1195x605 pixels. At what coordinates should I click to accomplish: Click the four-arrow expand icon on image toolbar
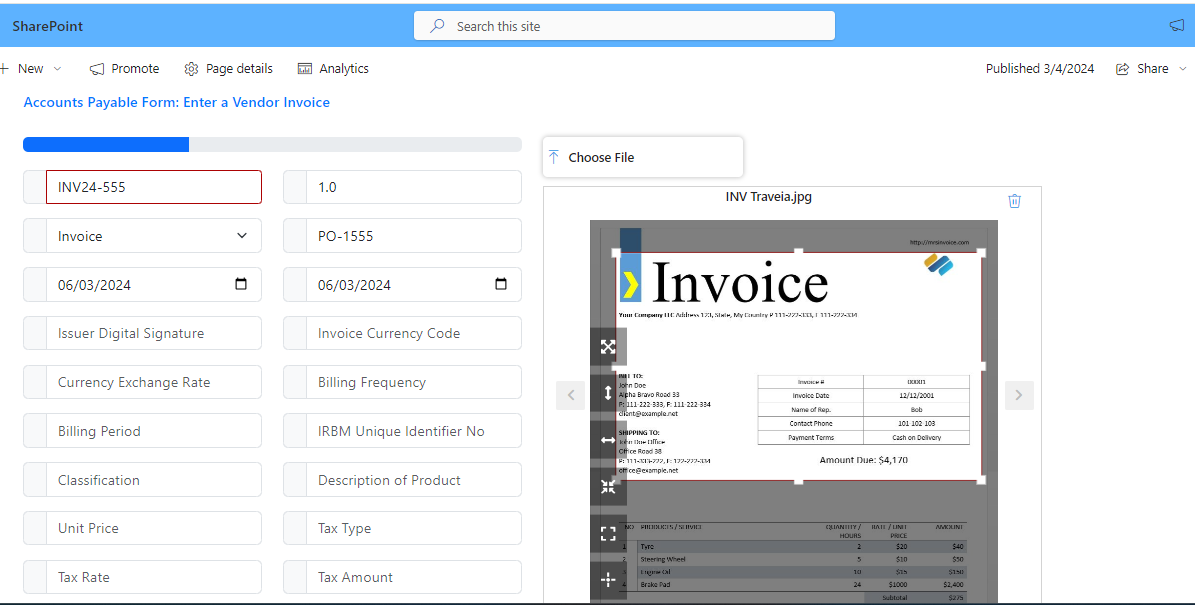pyautogui.click(x=608, y=347)
